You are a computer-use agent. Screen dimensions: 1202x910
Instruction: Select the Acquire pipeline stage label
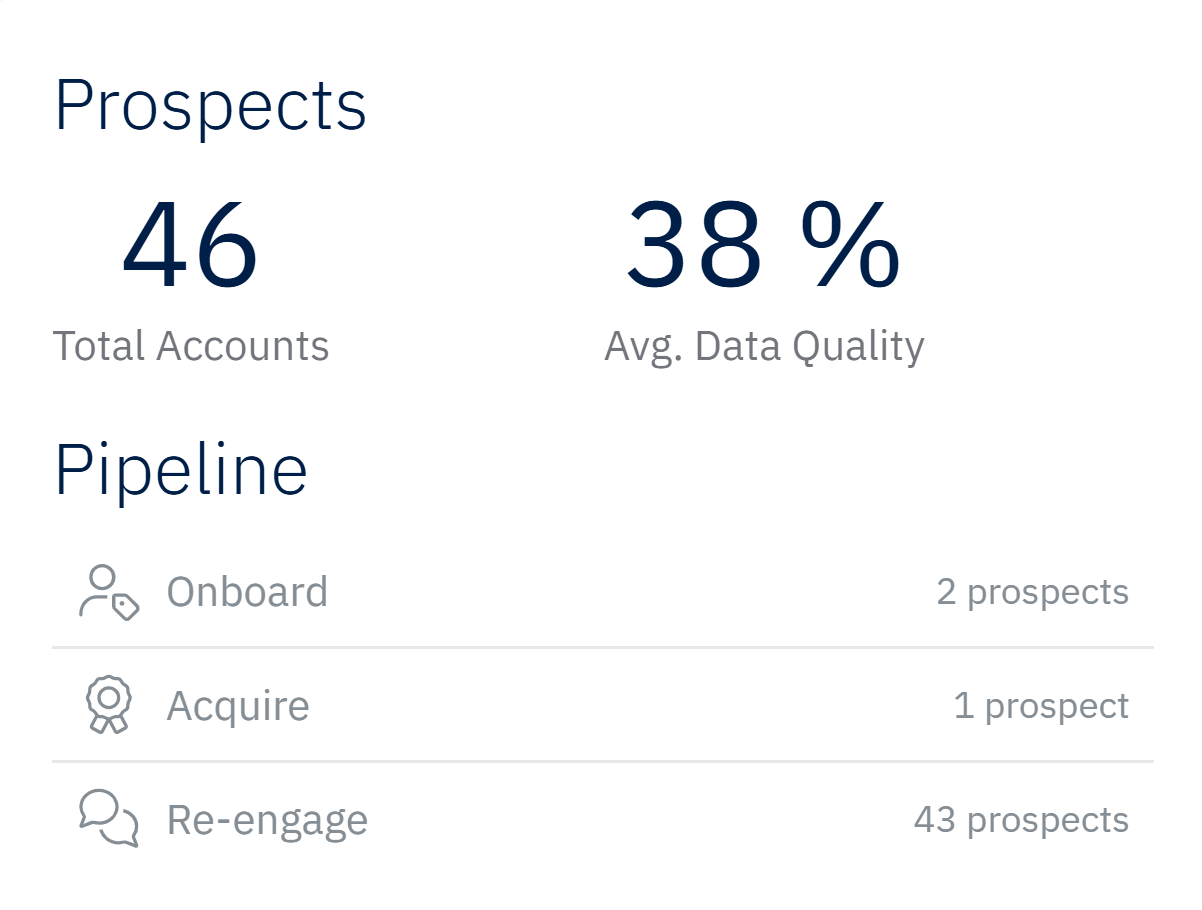pyautogui.click(x=238, y=706)
